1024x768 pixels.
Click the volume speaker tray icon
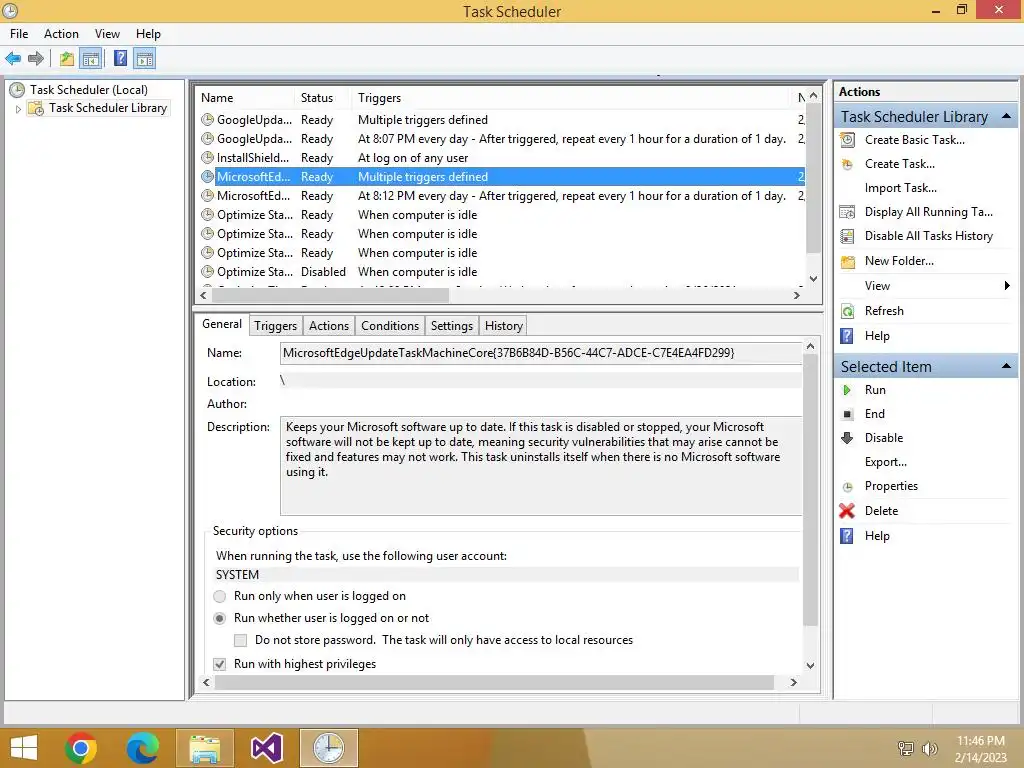point(929,749)
